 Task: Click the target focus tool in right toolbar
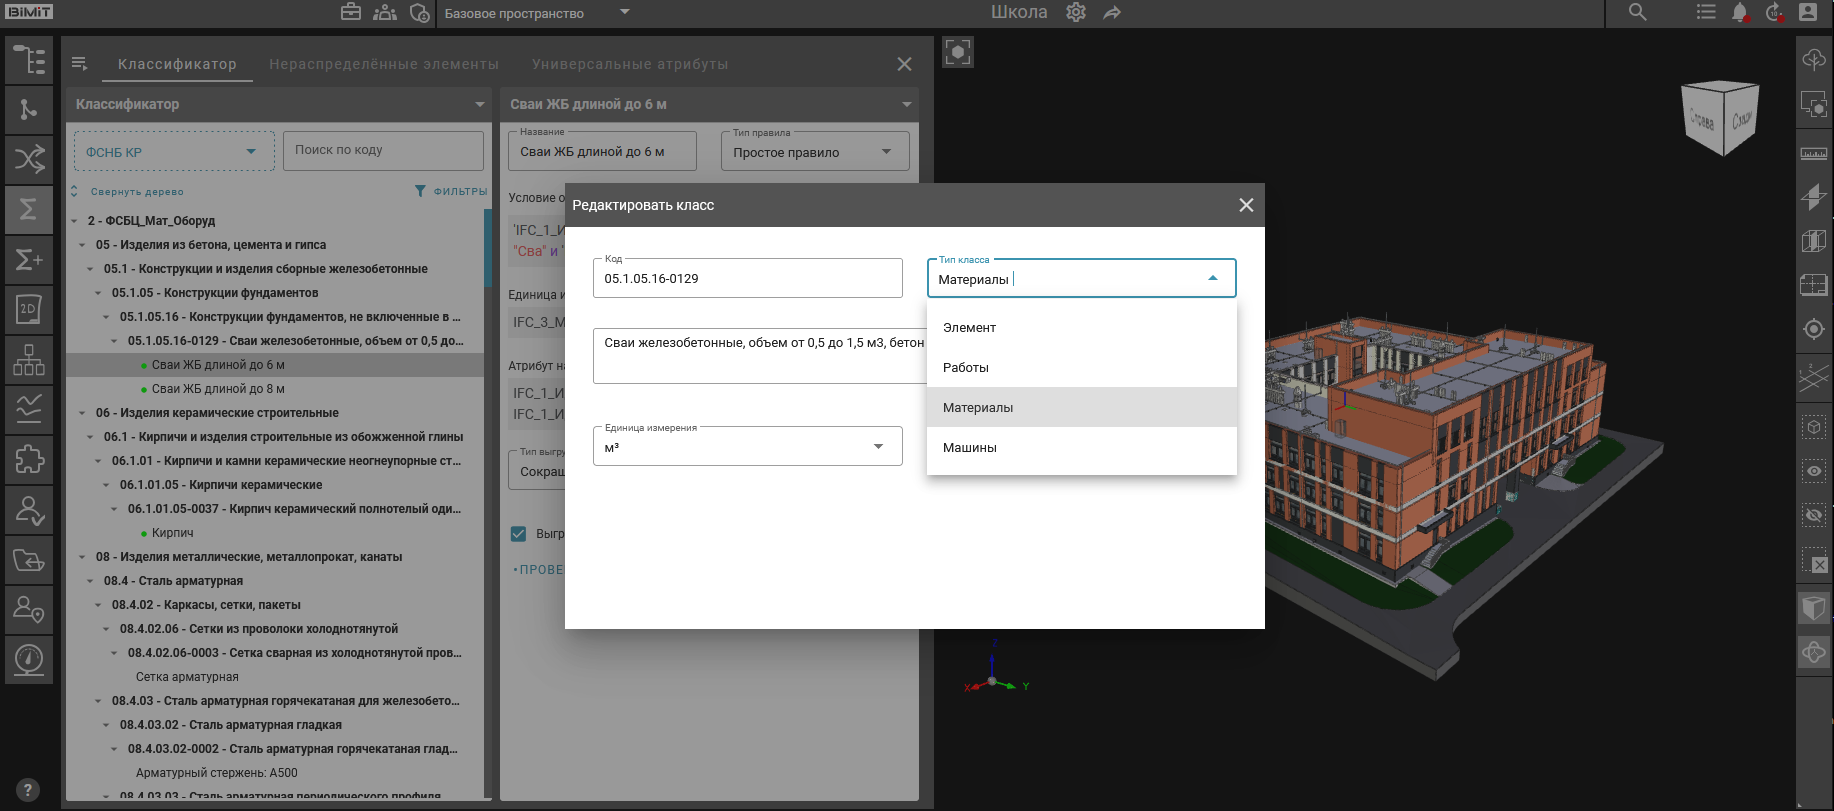point(1814,329)
